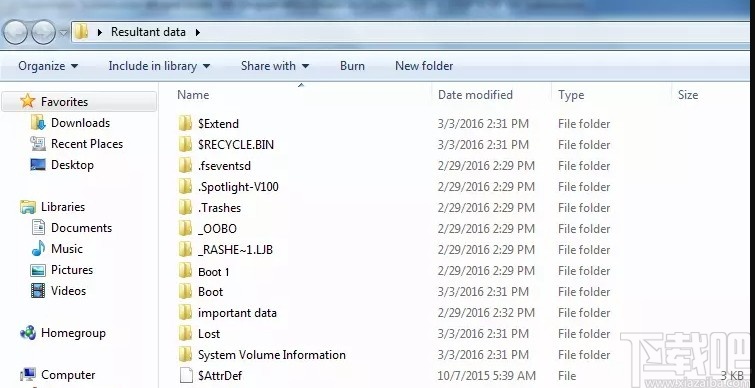This screenshot has width=755, height=388.
Task: Go forward with the Forward arrow button
Action: [43, 32]
